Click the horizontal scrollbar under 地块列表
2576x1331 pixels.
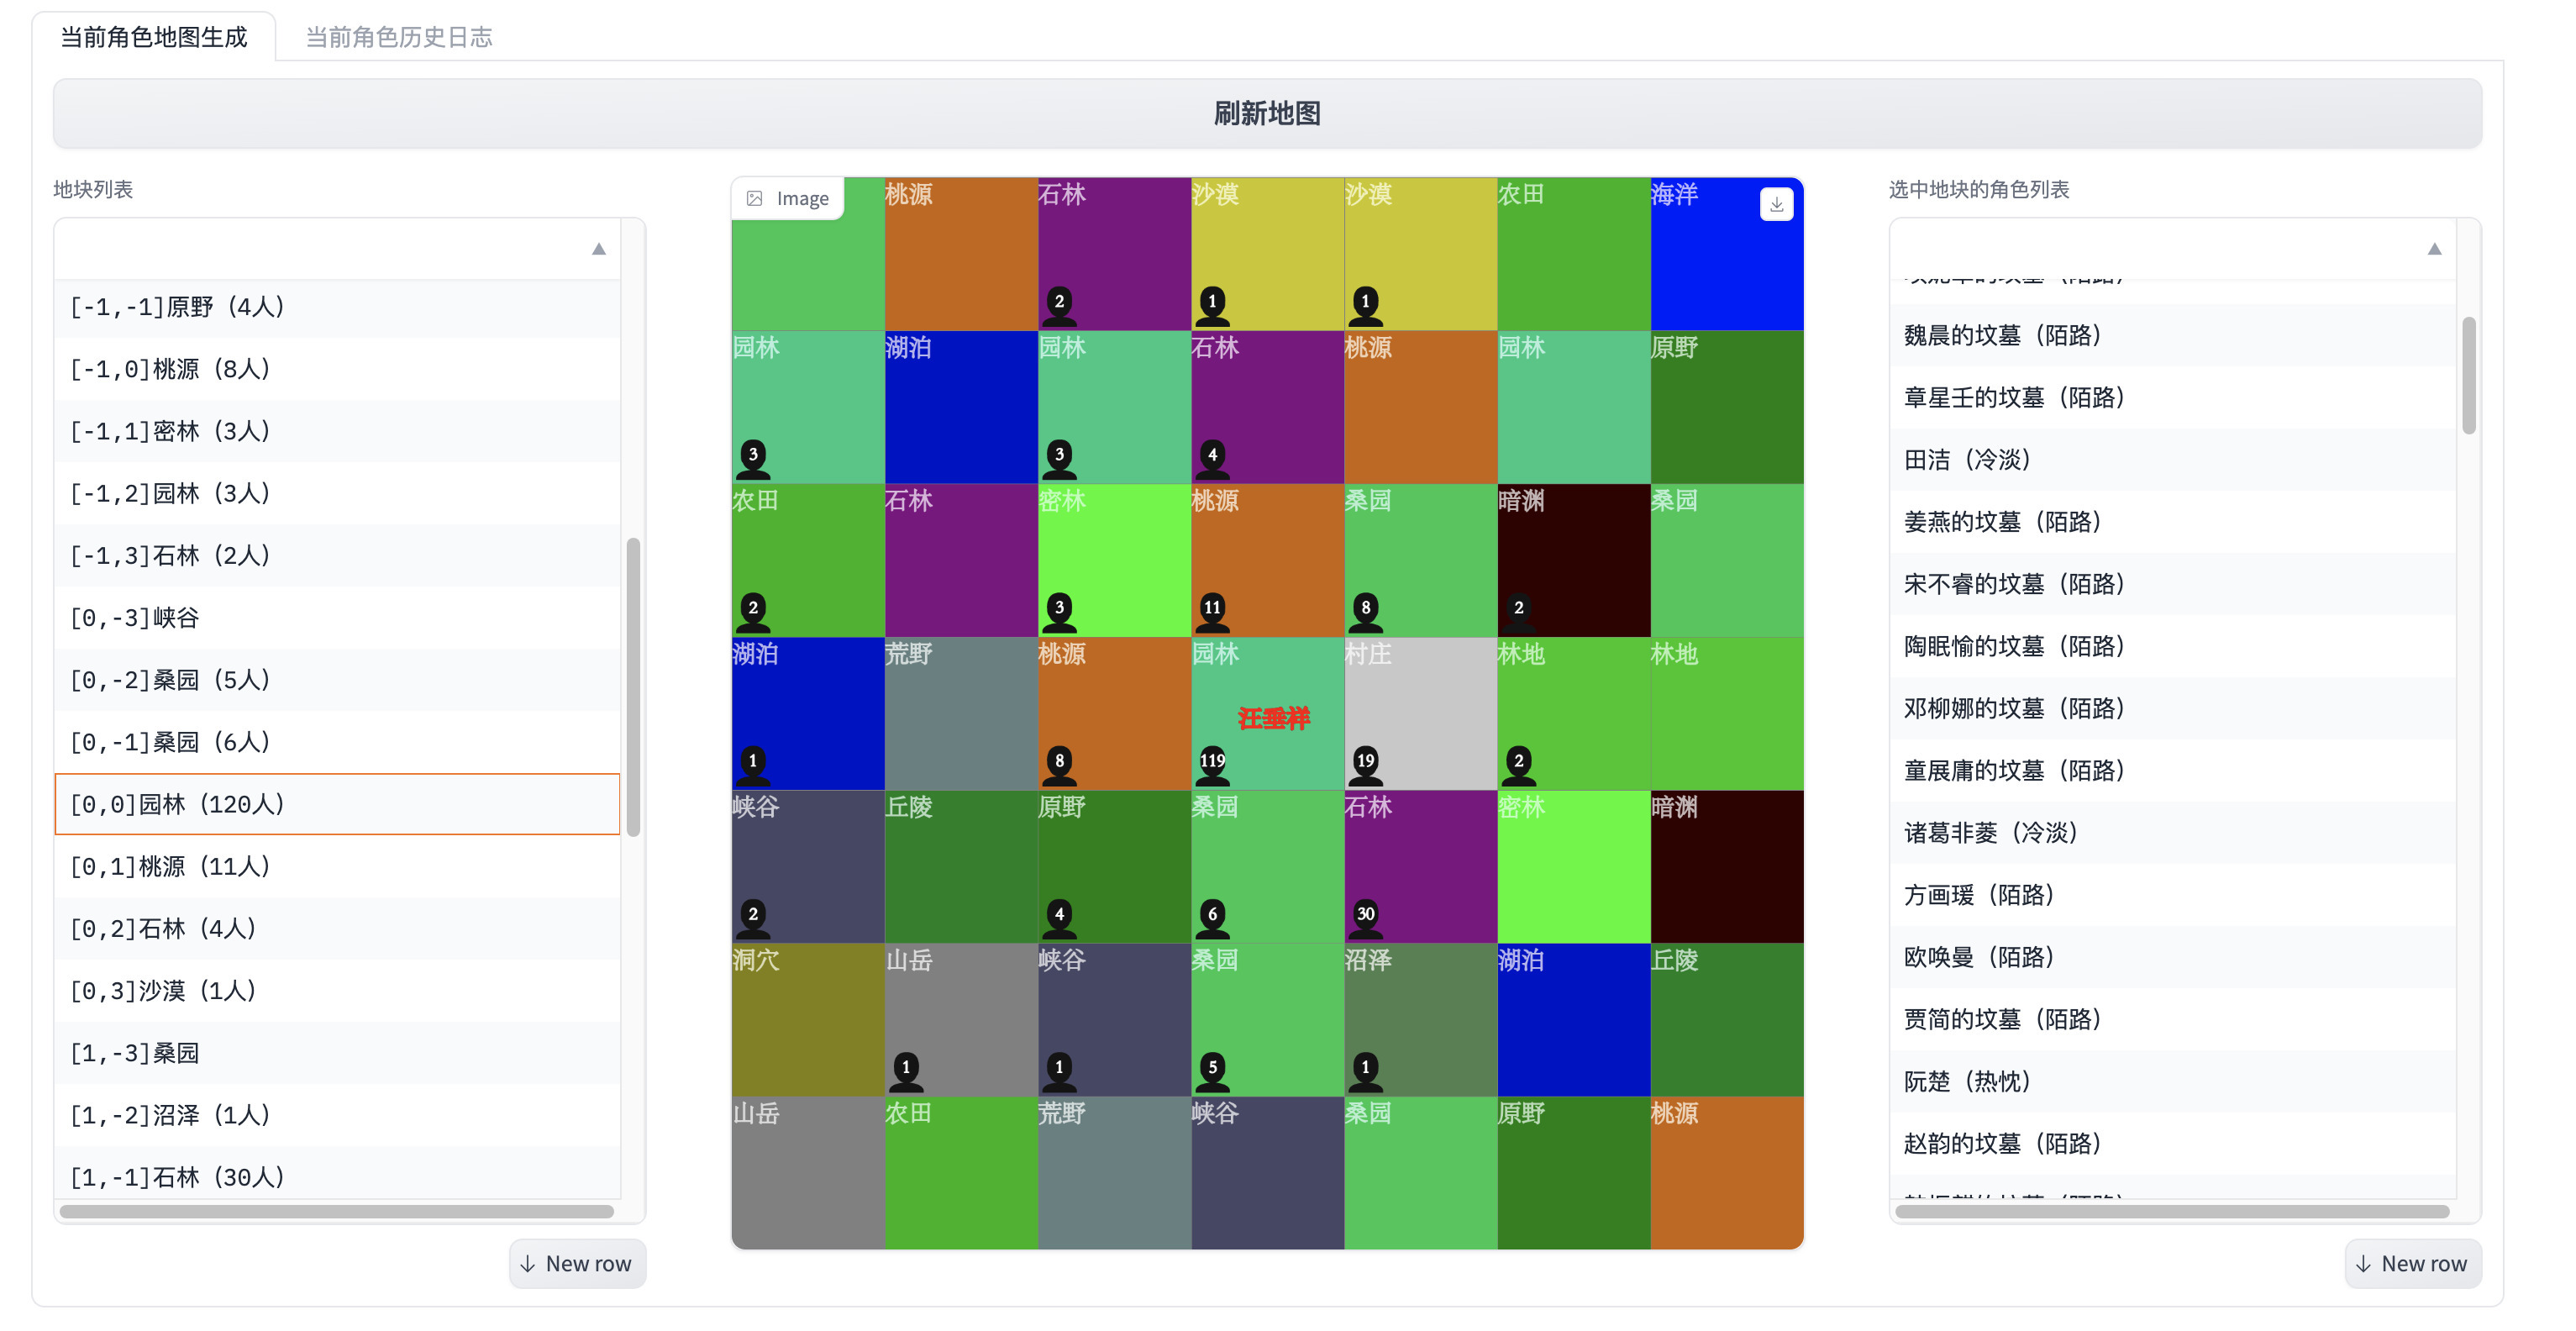point(337,1211)
